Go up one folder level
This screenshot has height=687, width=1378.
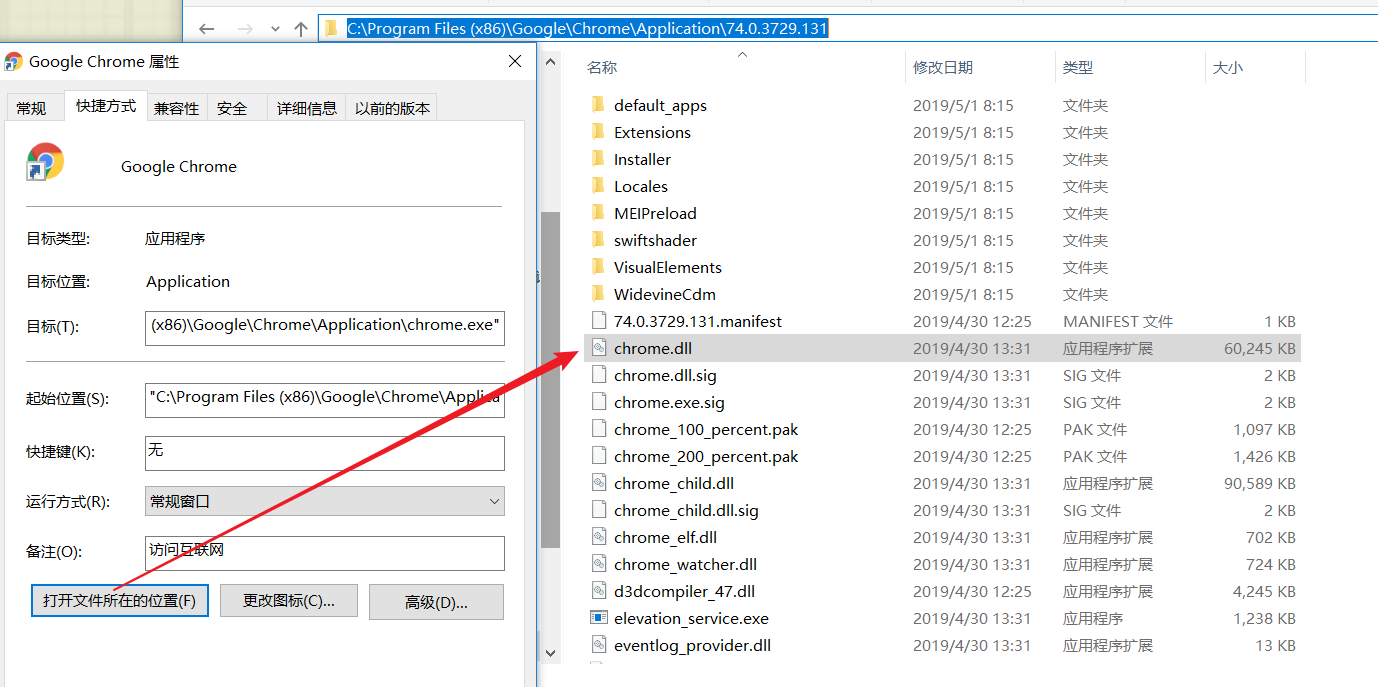pos(300,29)
